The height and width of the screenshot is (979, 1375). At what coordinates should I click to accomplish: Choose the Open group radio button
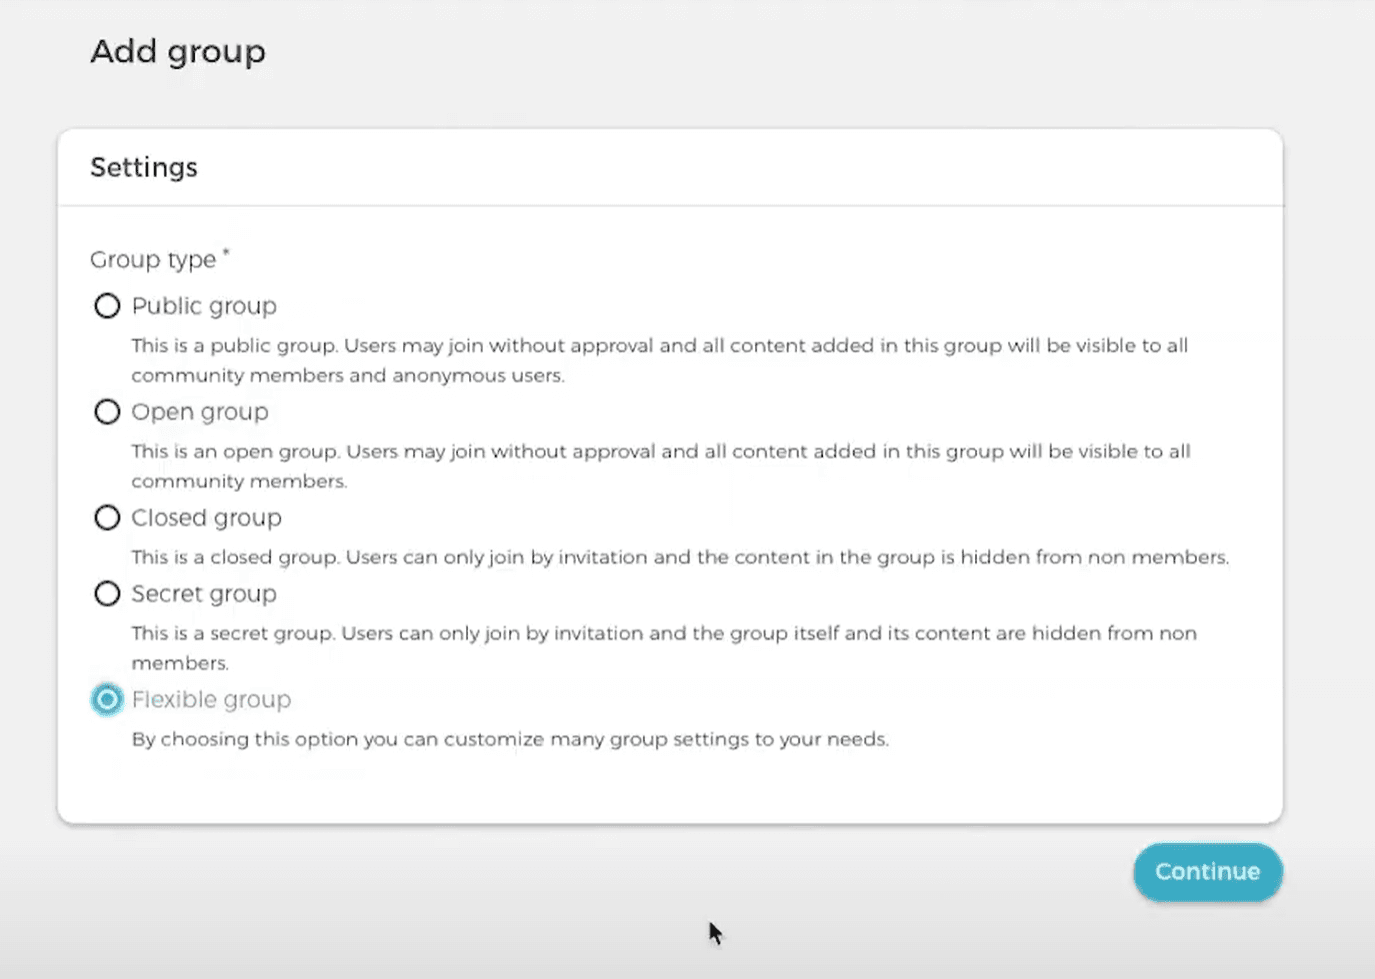click(x=107, y=412)
